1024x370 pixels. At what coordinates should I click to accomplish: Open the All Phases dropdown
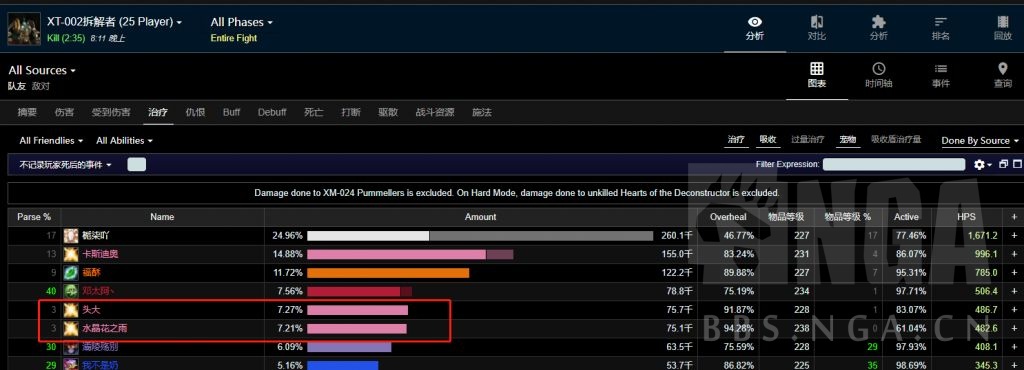pos(242,22)
